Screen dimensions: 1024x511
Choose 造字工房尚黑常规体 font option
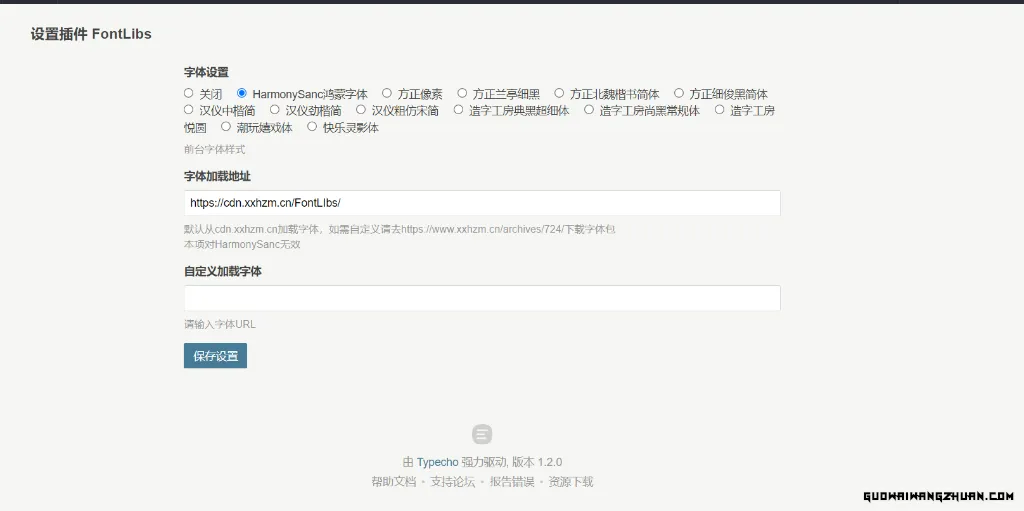pyautogui.click(x=588, y=110)
